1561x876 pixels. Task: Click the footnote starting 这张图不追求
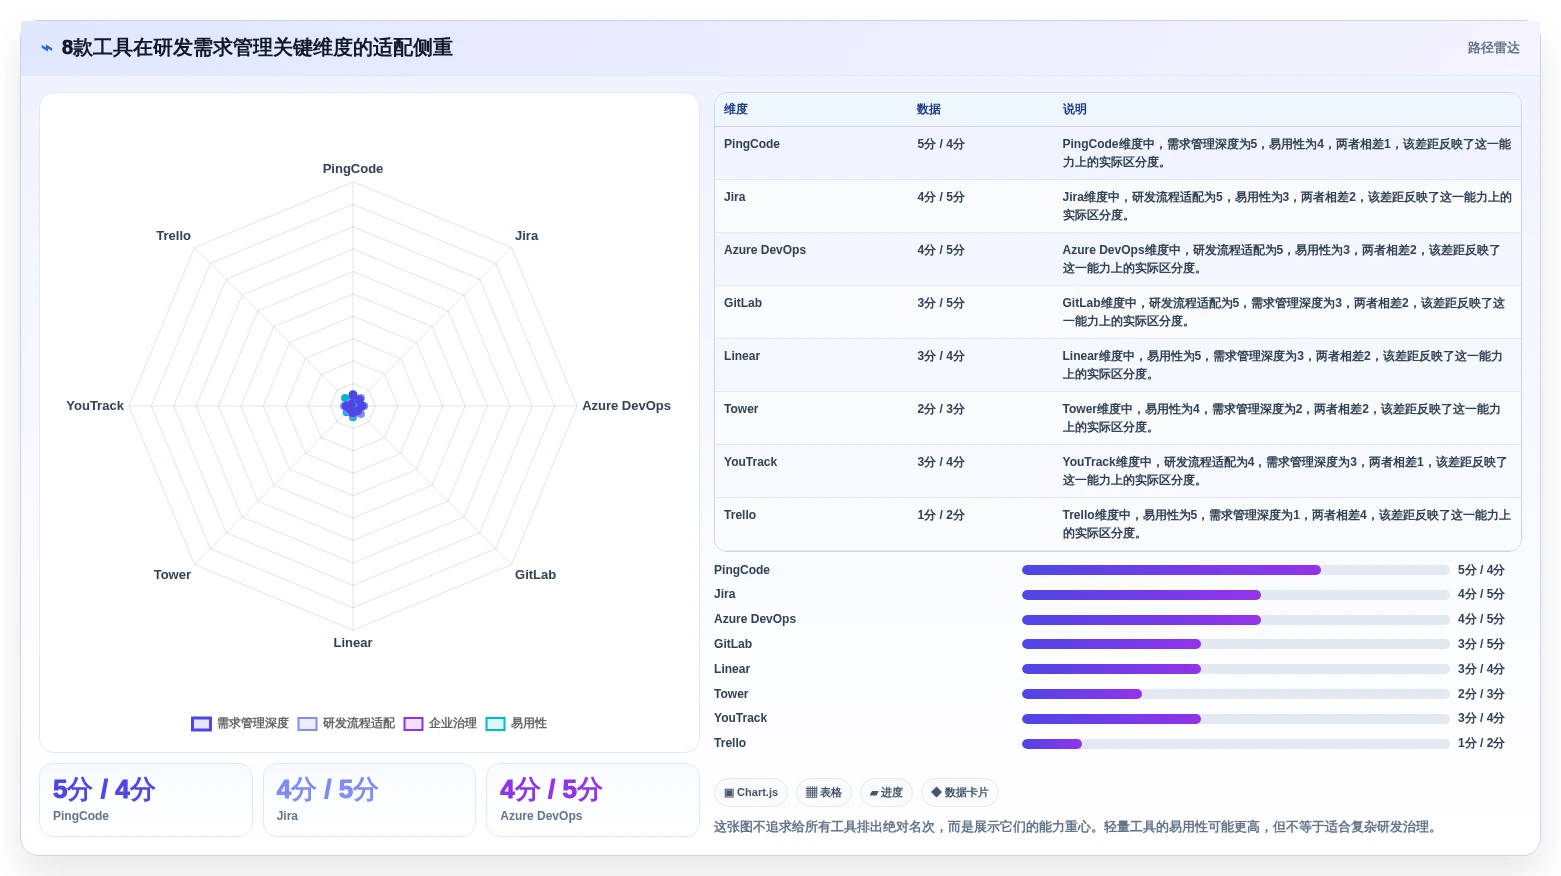[x=1077, y=827]
